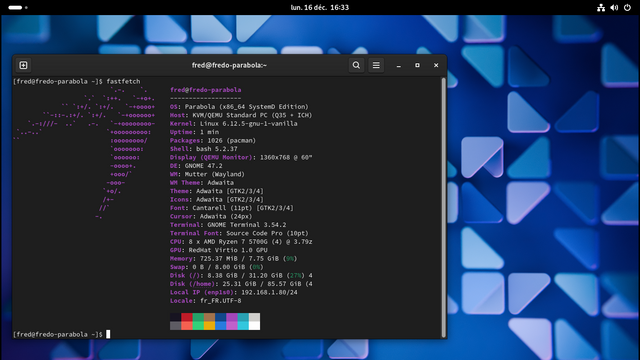Image resolution: width=640 pixels, height=360 pixels.
Task: Click the purple color block
Action: point(232,317)
